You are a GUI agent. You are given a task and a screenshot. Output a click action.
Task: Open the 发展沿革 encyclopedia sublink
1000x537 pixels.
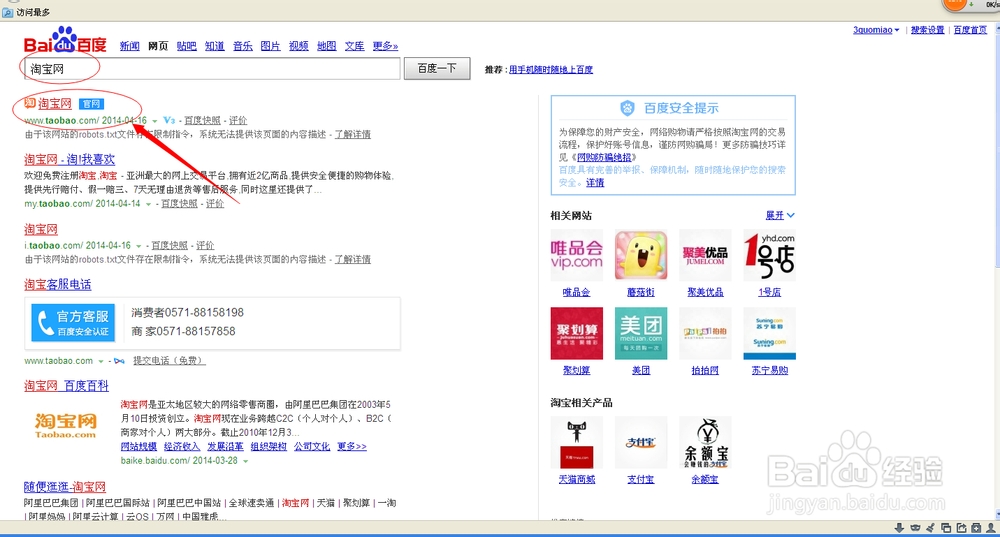225,446
